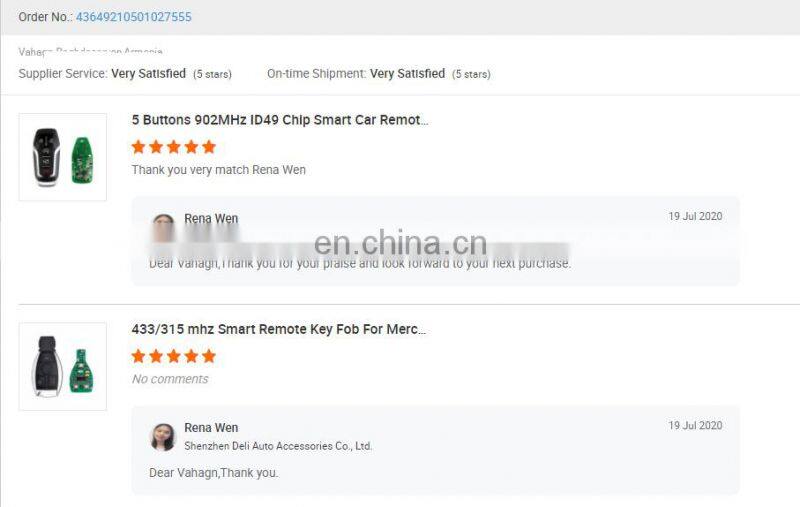Click first star of the 902MHz review
This screenshot has height=507, width=800.
(138, 147)
